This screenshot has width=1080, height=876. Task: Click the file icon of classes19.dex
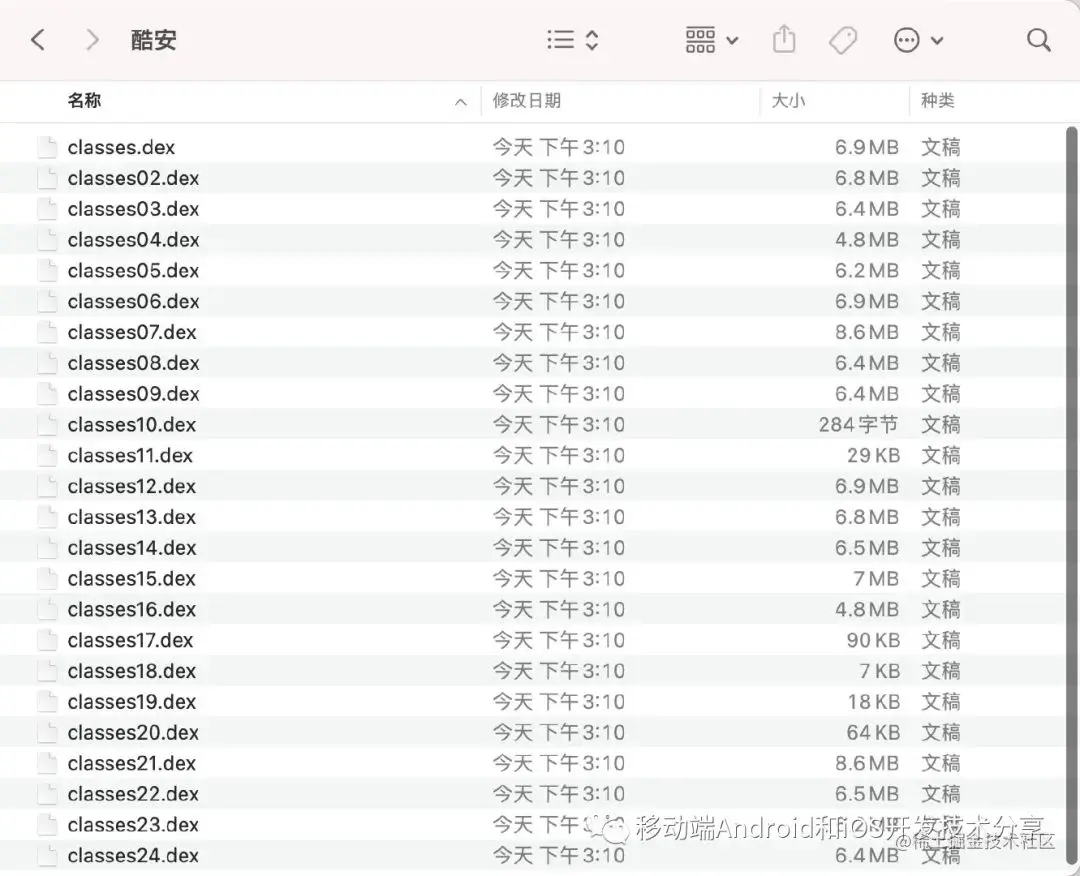pos(48,702)
